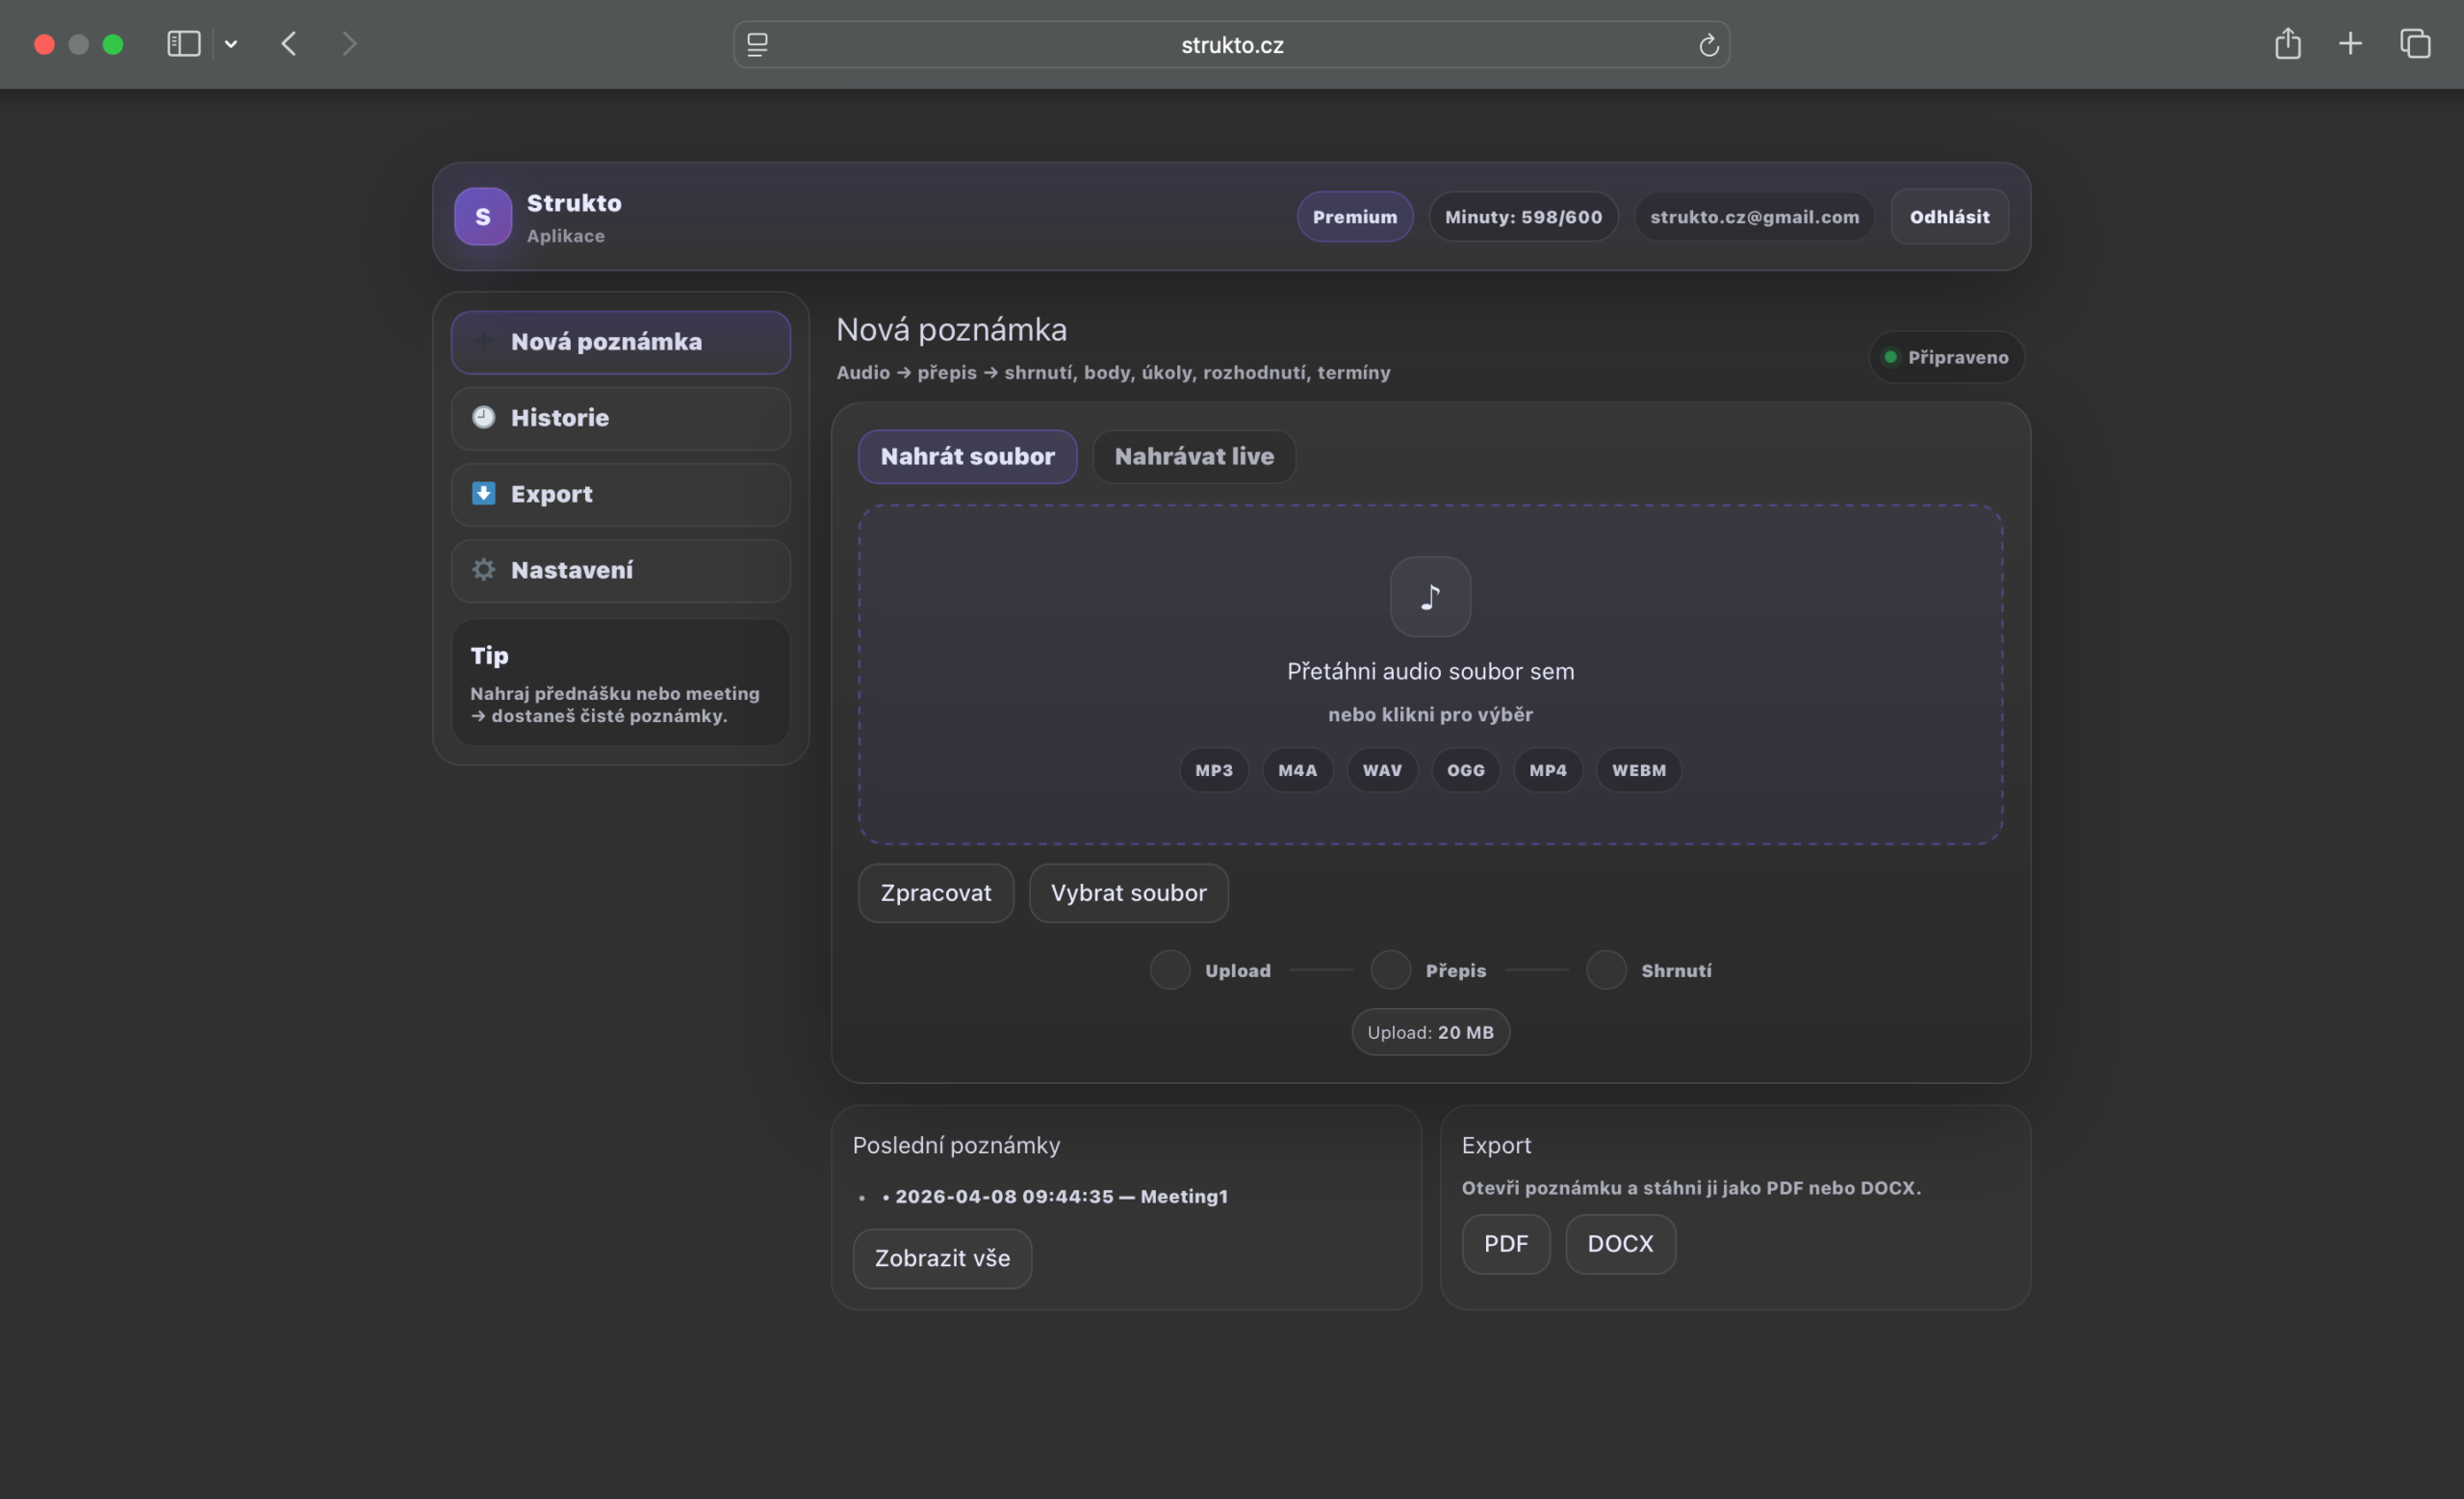Click the Vybrat soubor button
The height and width of the screenshot is (1499, 2464).
click(x=1128, y=893)
